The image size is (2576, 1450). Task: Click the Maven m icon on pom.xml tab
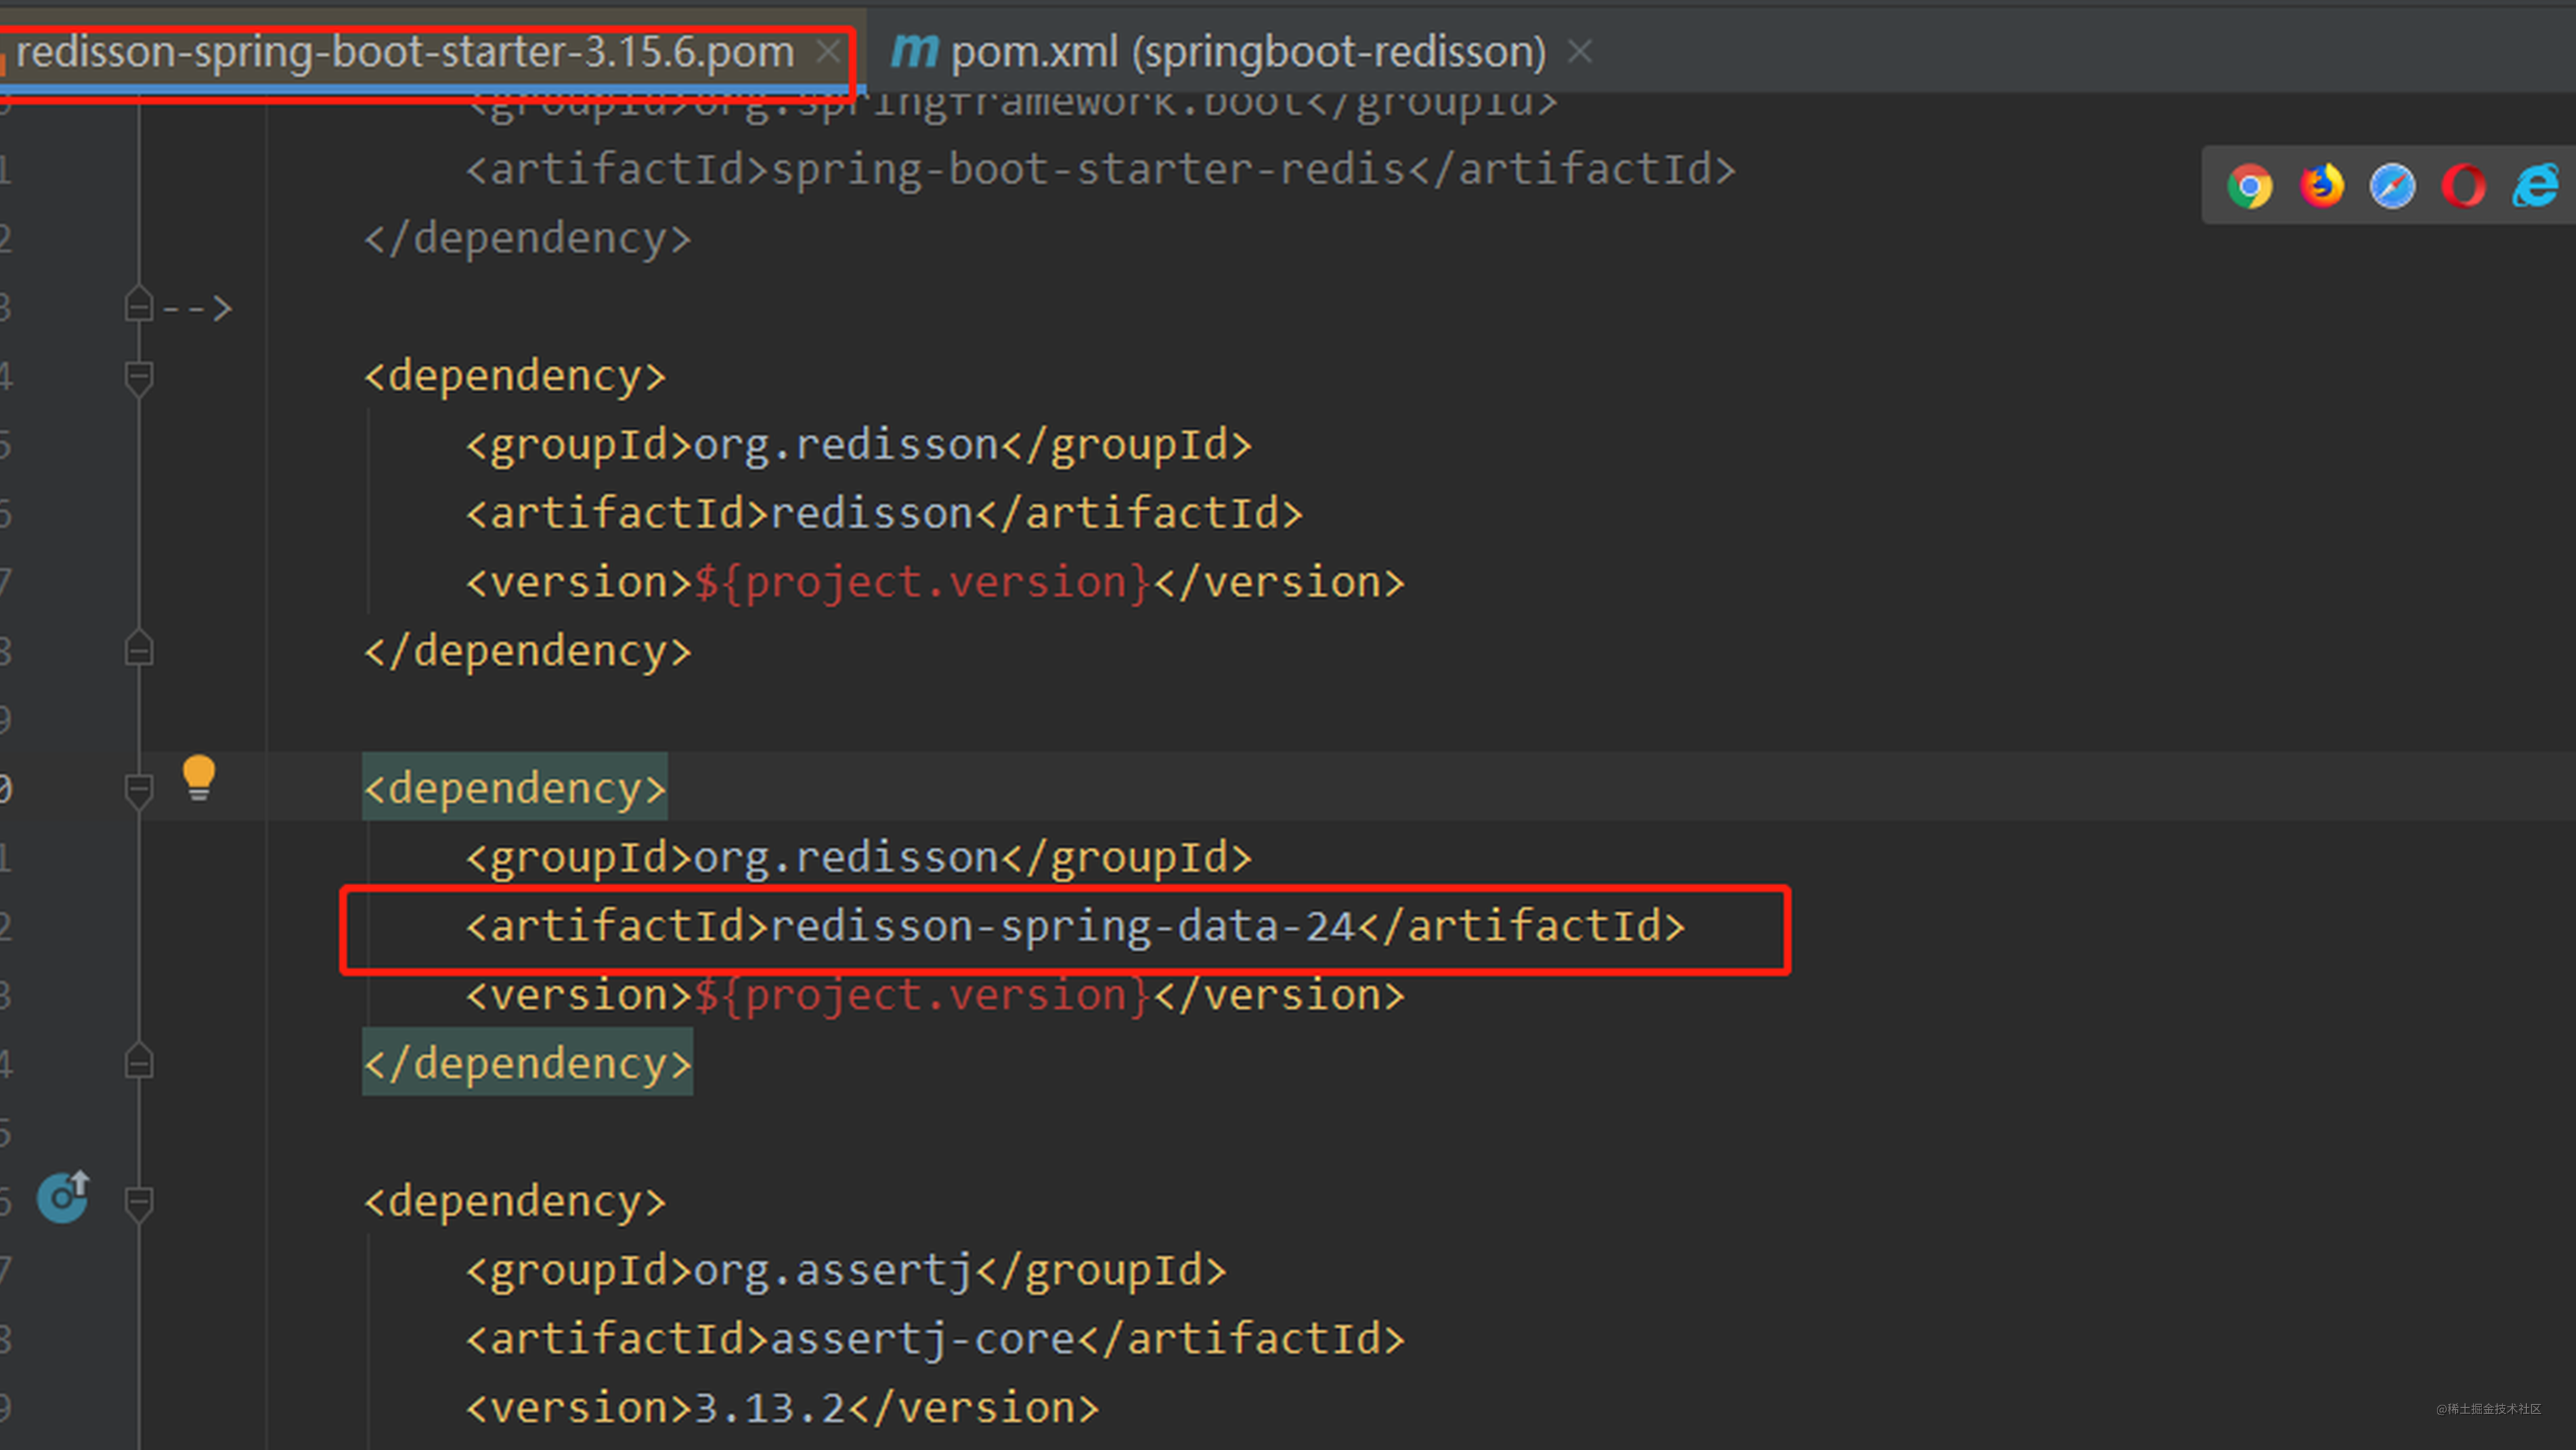[914, 50]
